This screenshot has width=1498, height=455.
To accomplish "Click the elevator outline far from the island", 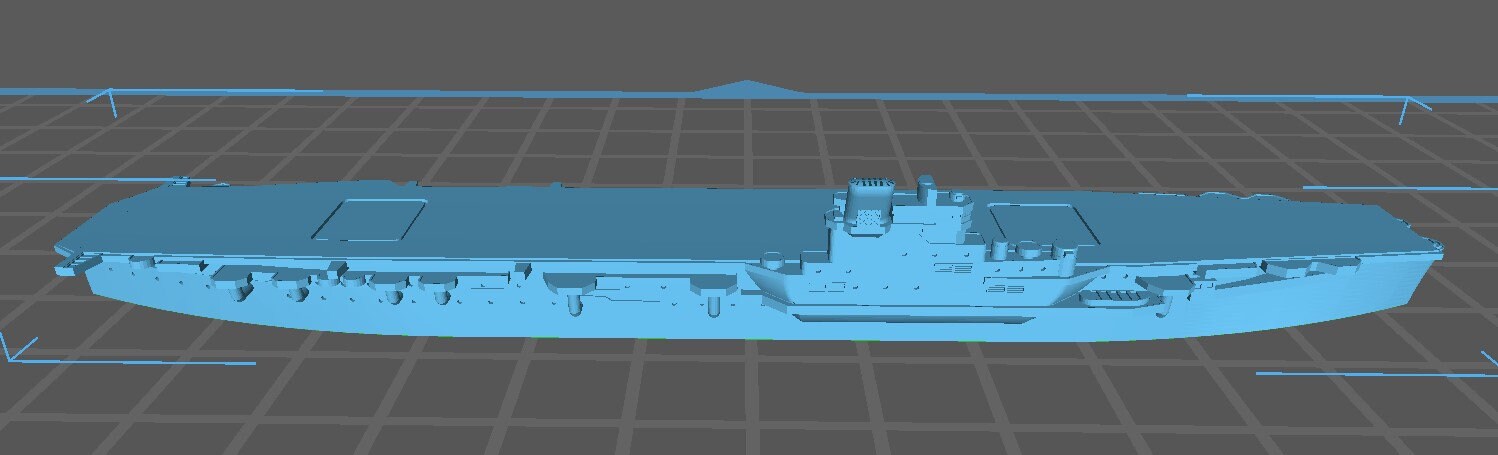I will 372,217.
